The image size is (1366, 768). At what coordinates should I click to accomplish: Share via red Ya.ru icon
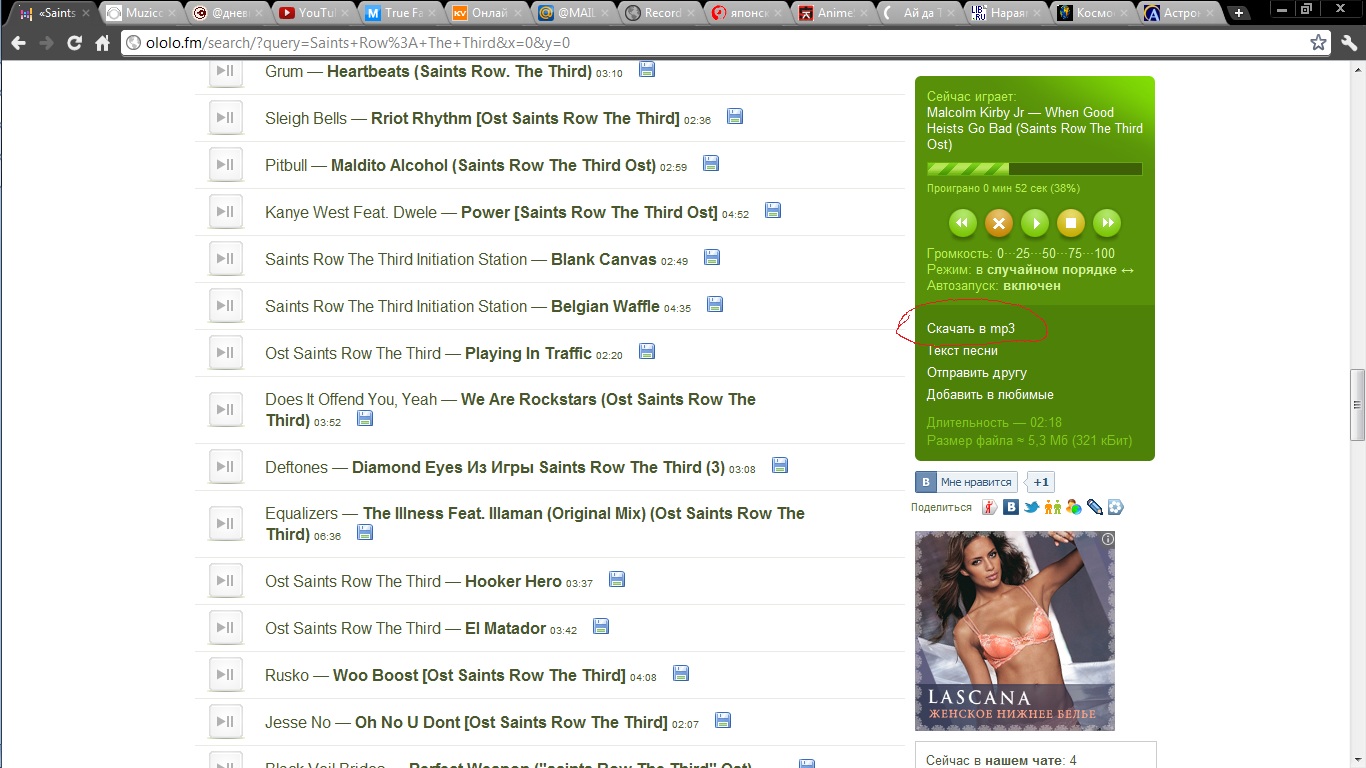[989, 507]
